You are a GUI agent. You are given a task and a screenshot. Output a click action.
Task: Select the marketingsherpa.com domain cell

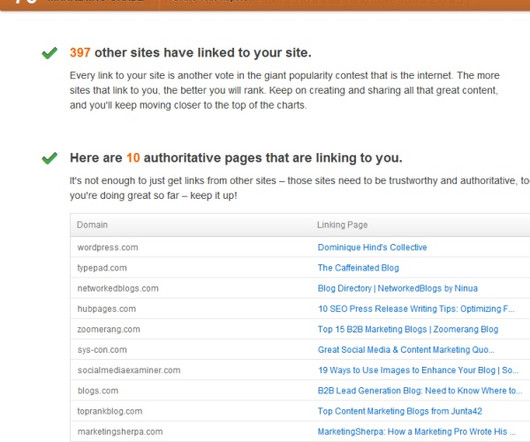coord(120,432)
